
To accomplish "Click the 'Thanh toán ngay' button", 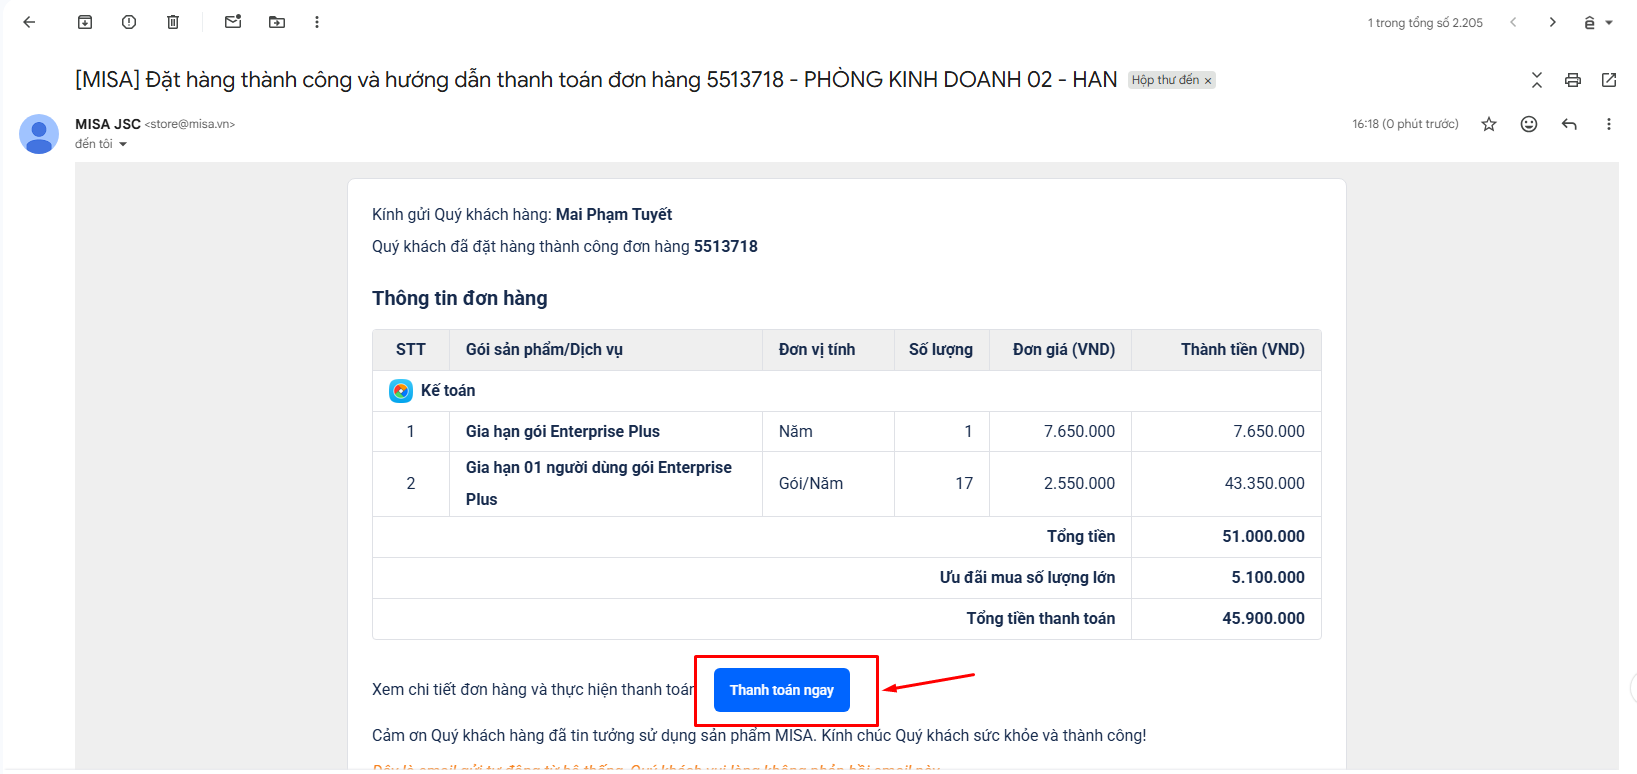I will pos(782,690).
